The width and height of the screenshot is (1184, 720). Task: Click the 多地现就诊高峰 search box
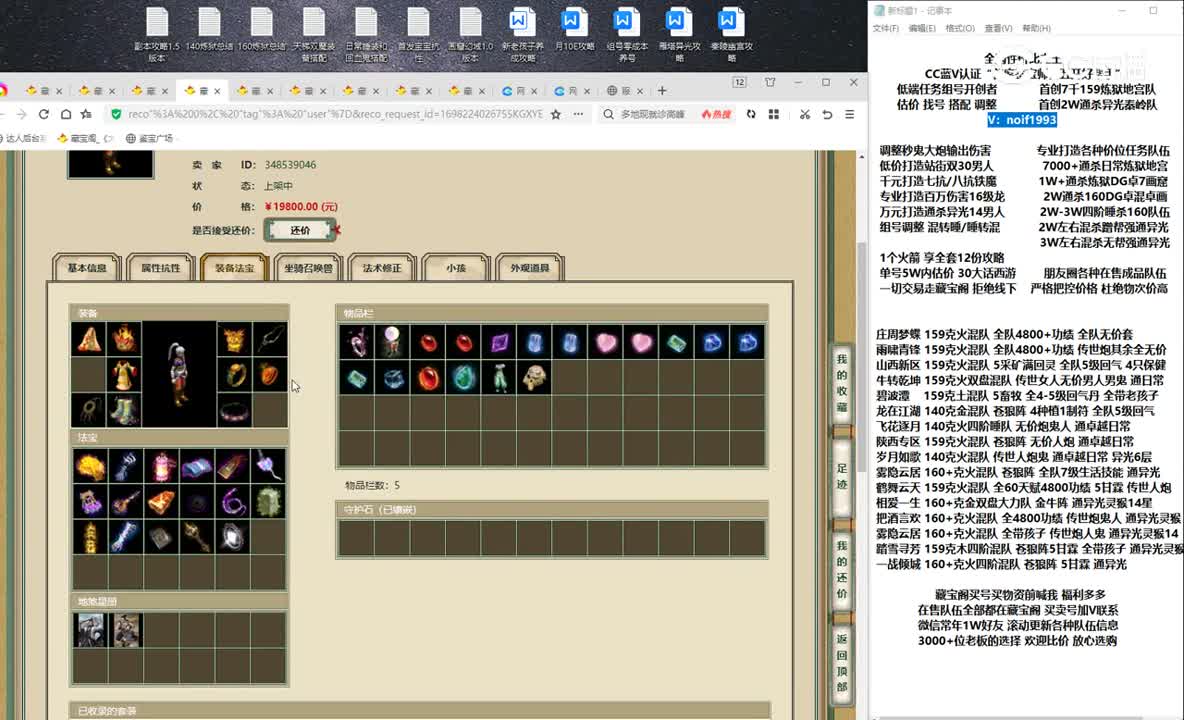(653, 114)
